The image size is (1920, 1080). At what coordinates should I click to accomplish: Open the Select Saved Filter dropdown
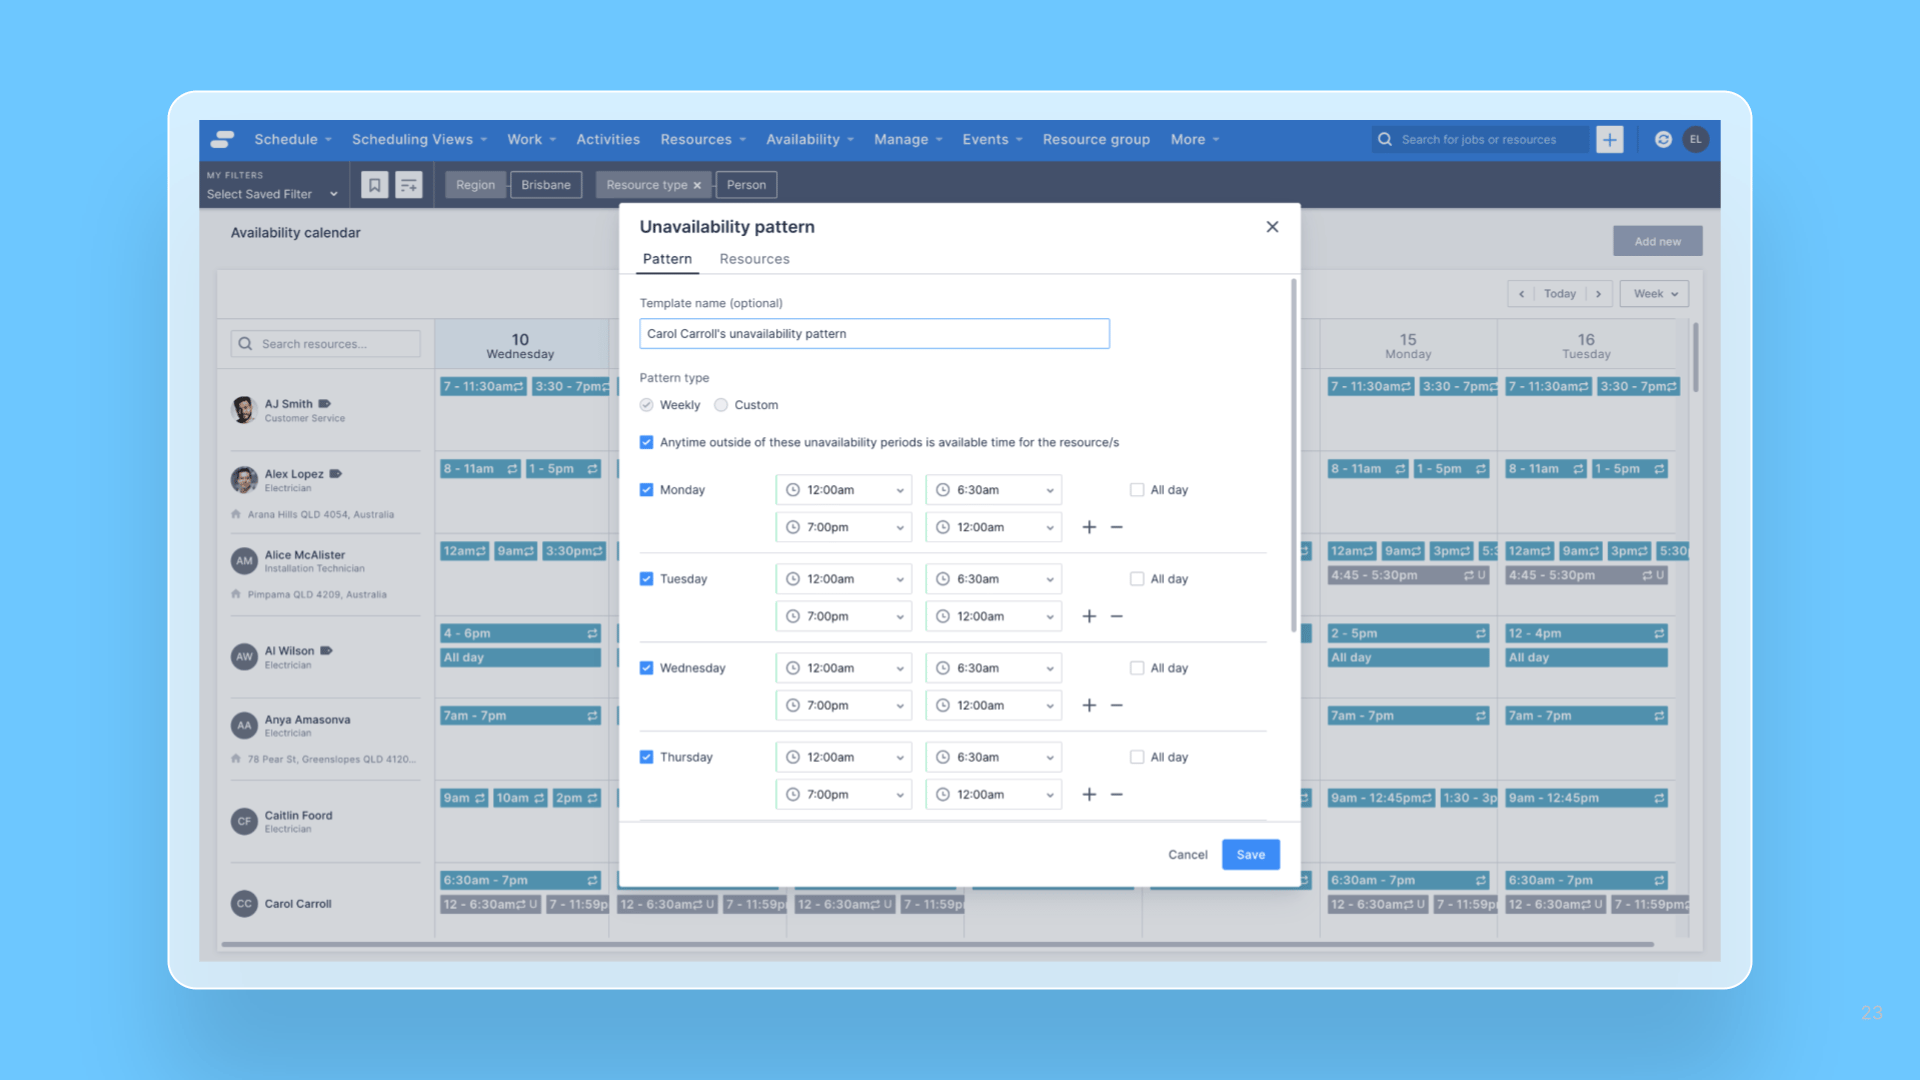pyautogui.click(x=273, y=194)
